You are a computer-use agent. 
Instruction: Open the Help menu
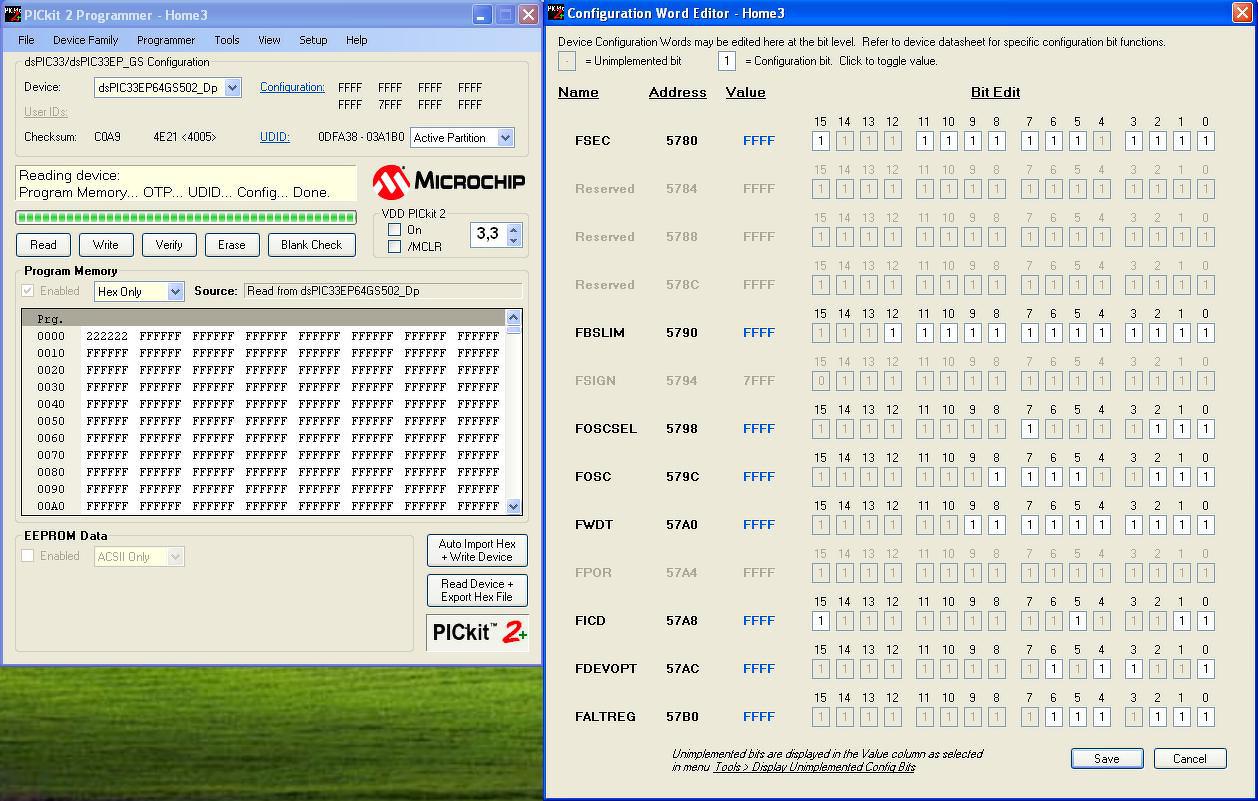[x=356, y=40]
